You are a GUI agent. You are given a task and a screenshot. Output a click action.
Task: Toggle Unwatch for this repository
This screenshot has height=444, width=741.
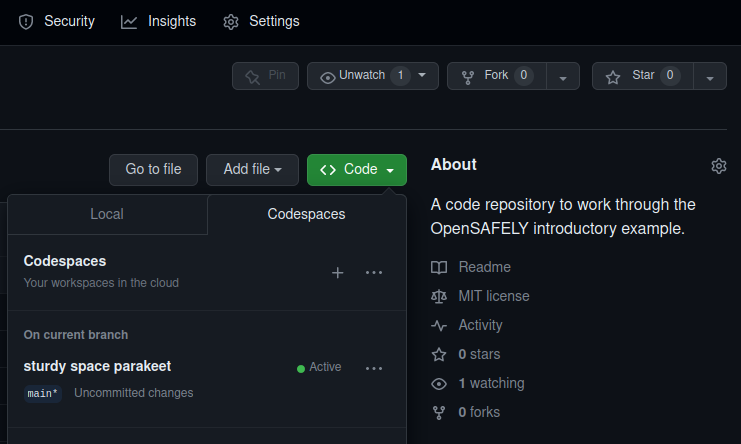click(x=373, y=76)
